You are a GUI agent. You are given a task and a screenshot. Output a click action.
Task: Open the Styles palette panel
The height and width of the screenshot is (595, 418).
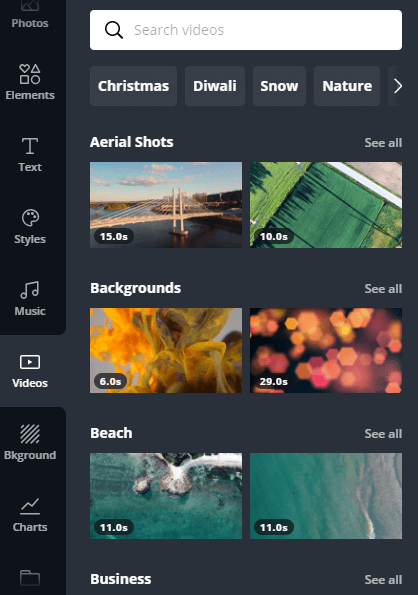coord(30,227)
